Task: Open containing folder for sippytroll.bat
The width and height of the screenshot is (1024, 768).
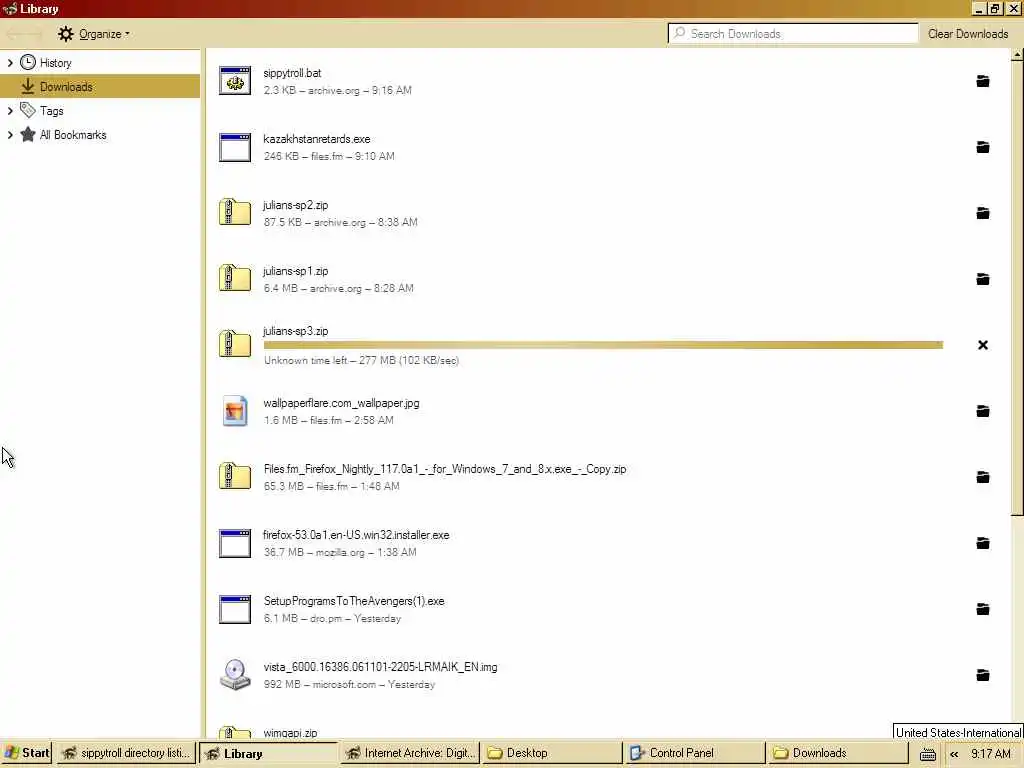Action: pos(982,81)
